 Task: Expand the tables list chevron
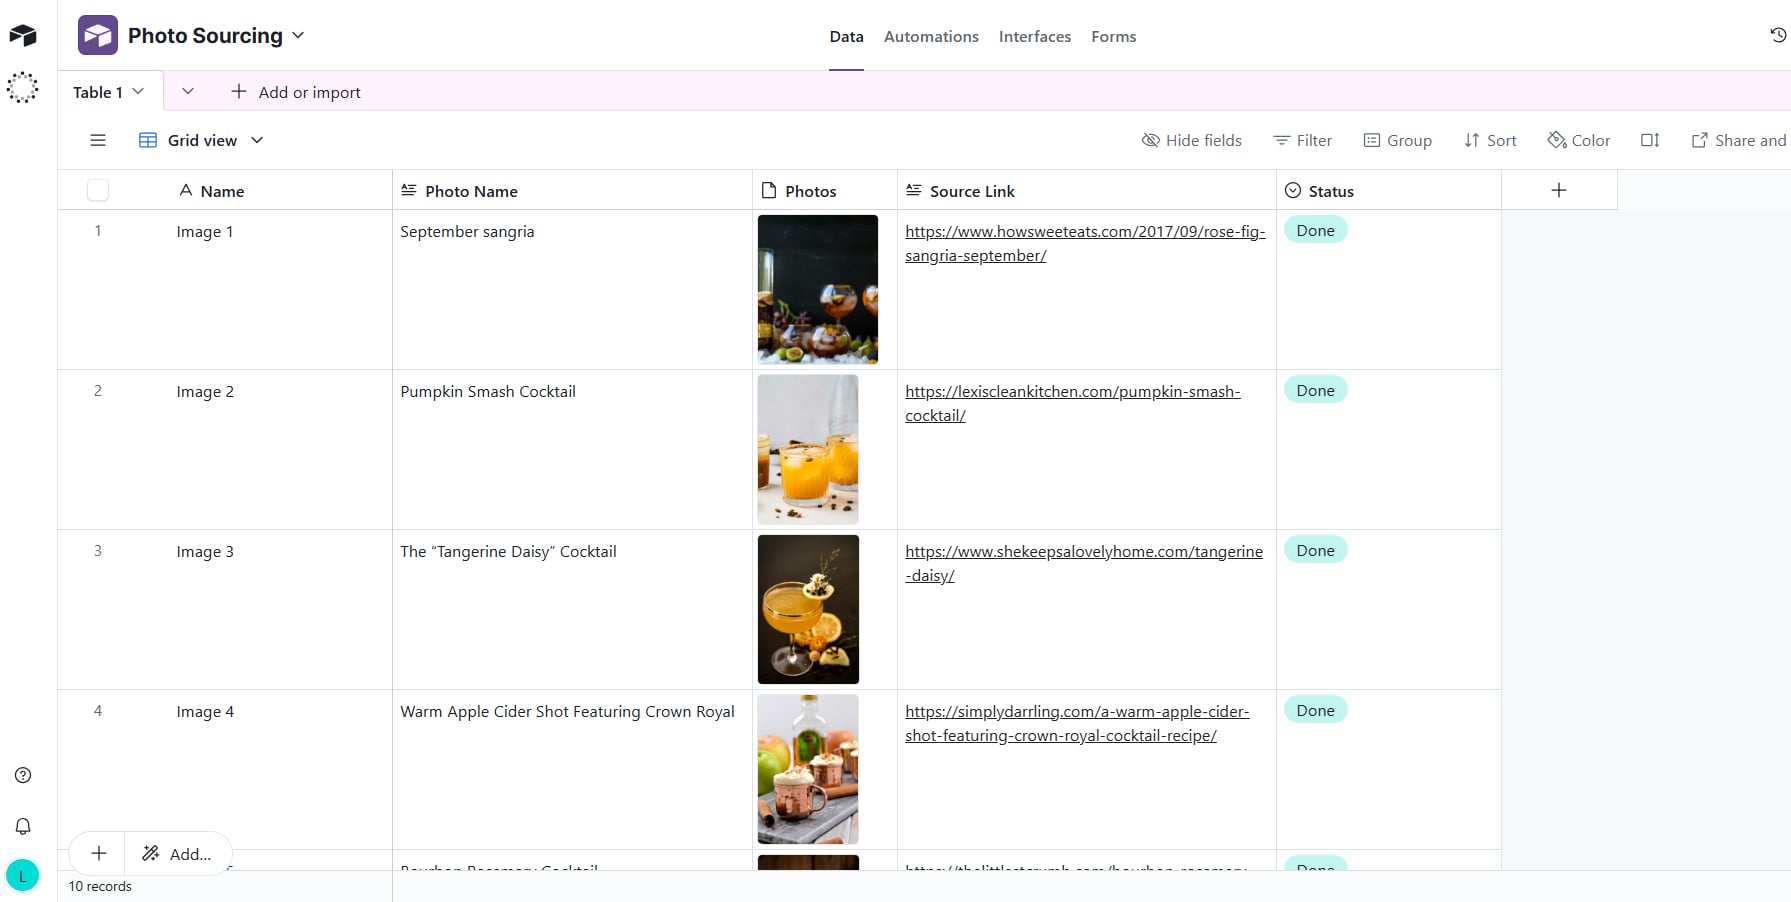(187, 92)
